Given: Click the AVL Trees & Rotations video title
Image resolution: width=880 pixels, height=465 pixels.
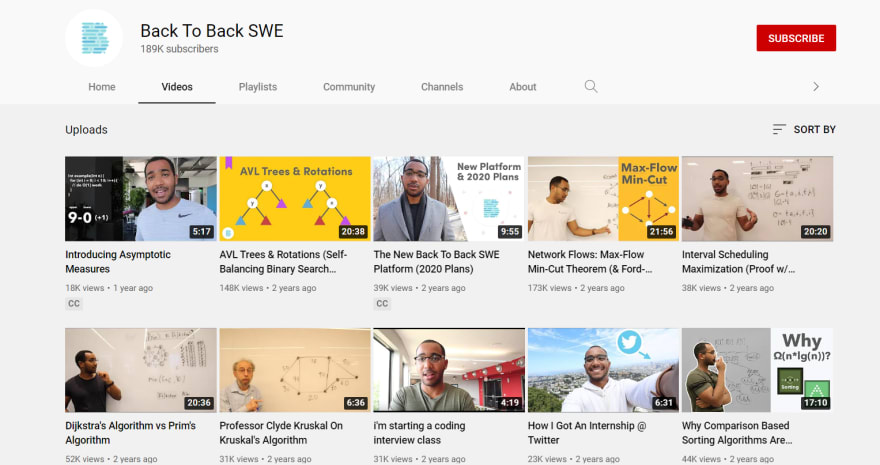Looking at the screenshot, I should pyautogui.click(x=283, y=261).
